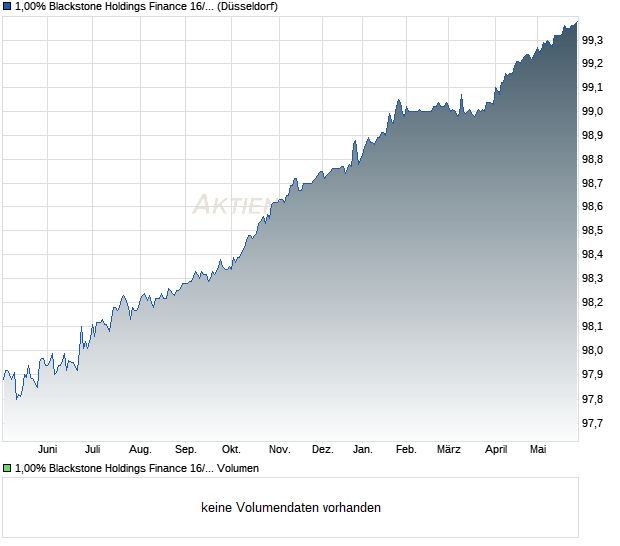
Task: Select the März month label on axis
Action: point(449,450)
